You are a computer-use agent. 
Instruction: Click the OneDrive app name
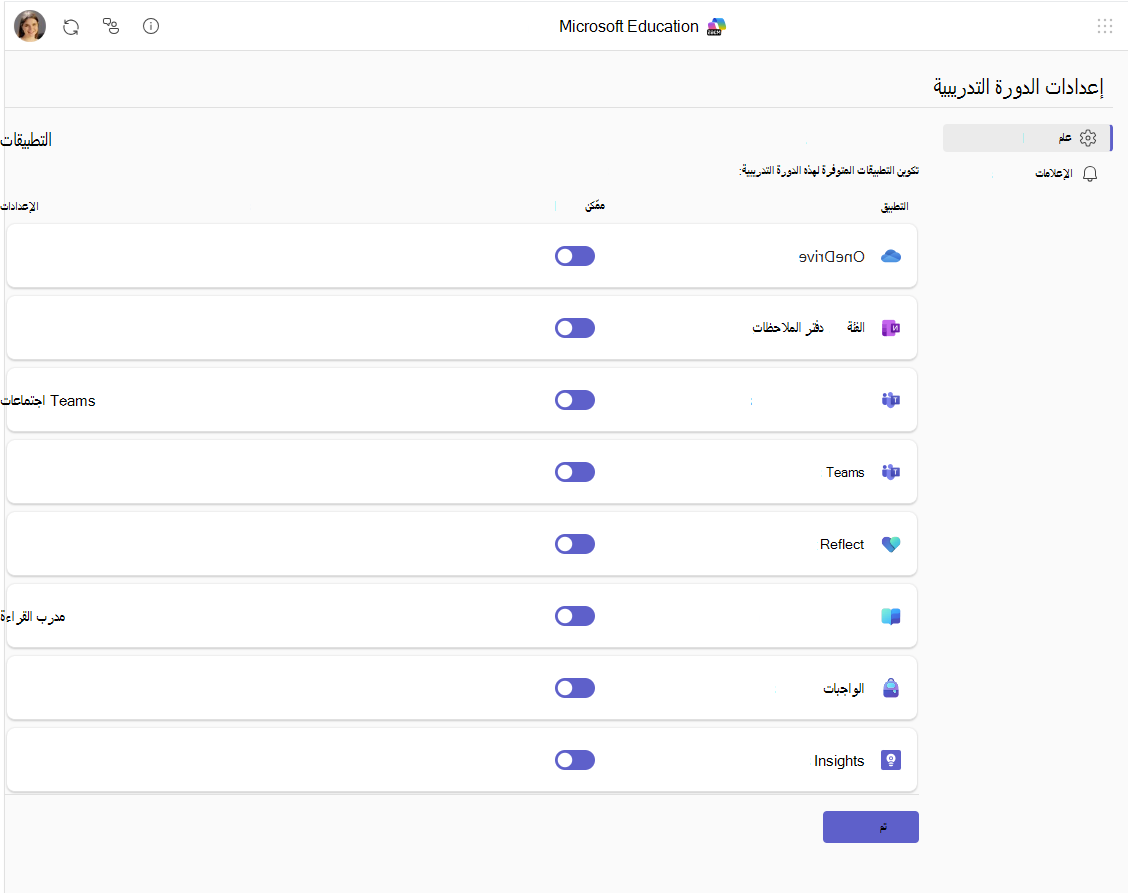point(832,257)
